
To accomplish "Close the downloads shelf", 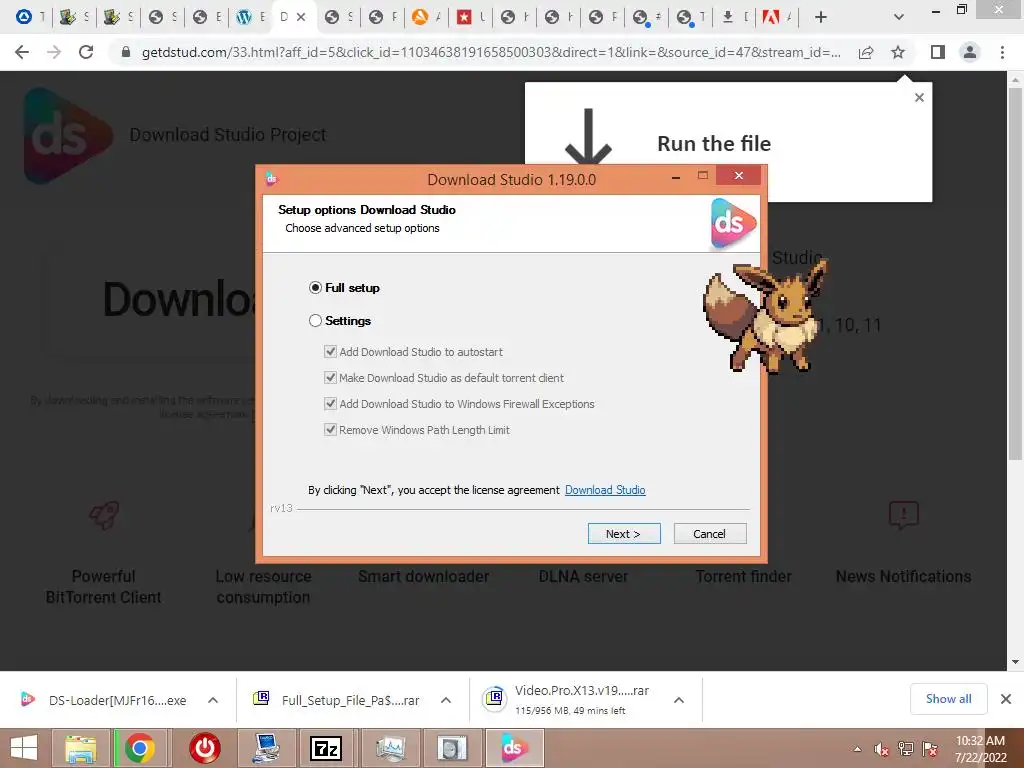I will [x=1006, y=699].
